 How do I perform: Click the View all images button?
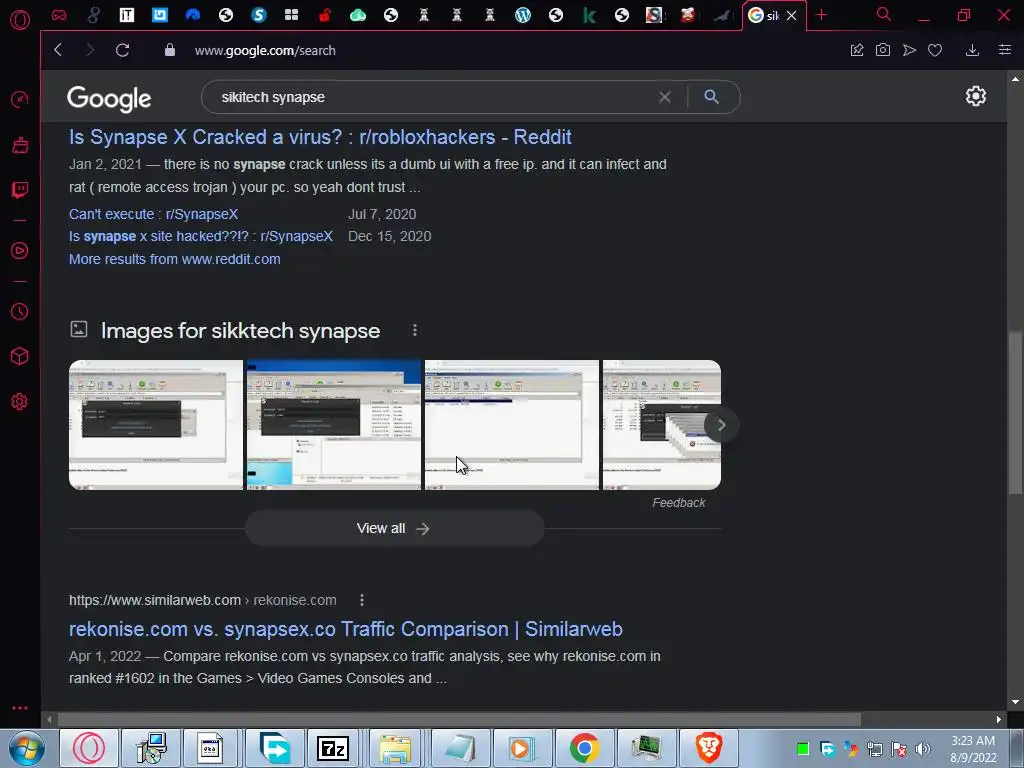click(394, 528)
